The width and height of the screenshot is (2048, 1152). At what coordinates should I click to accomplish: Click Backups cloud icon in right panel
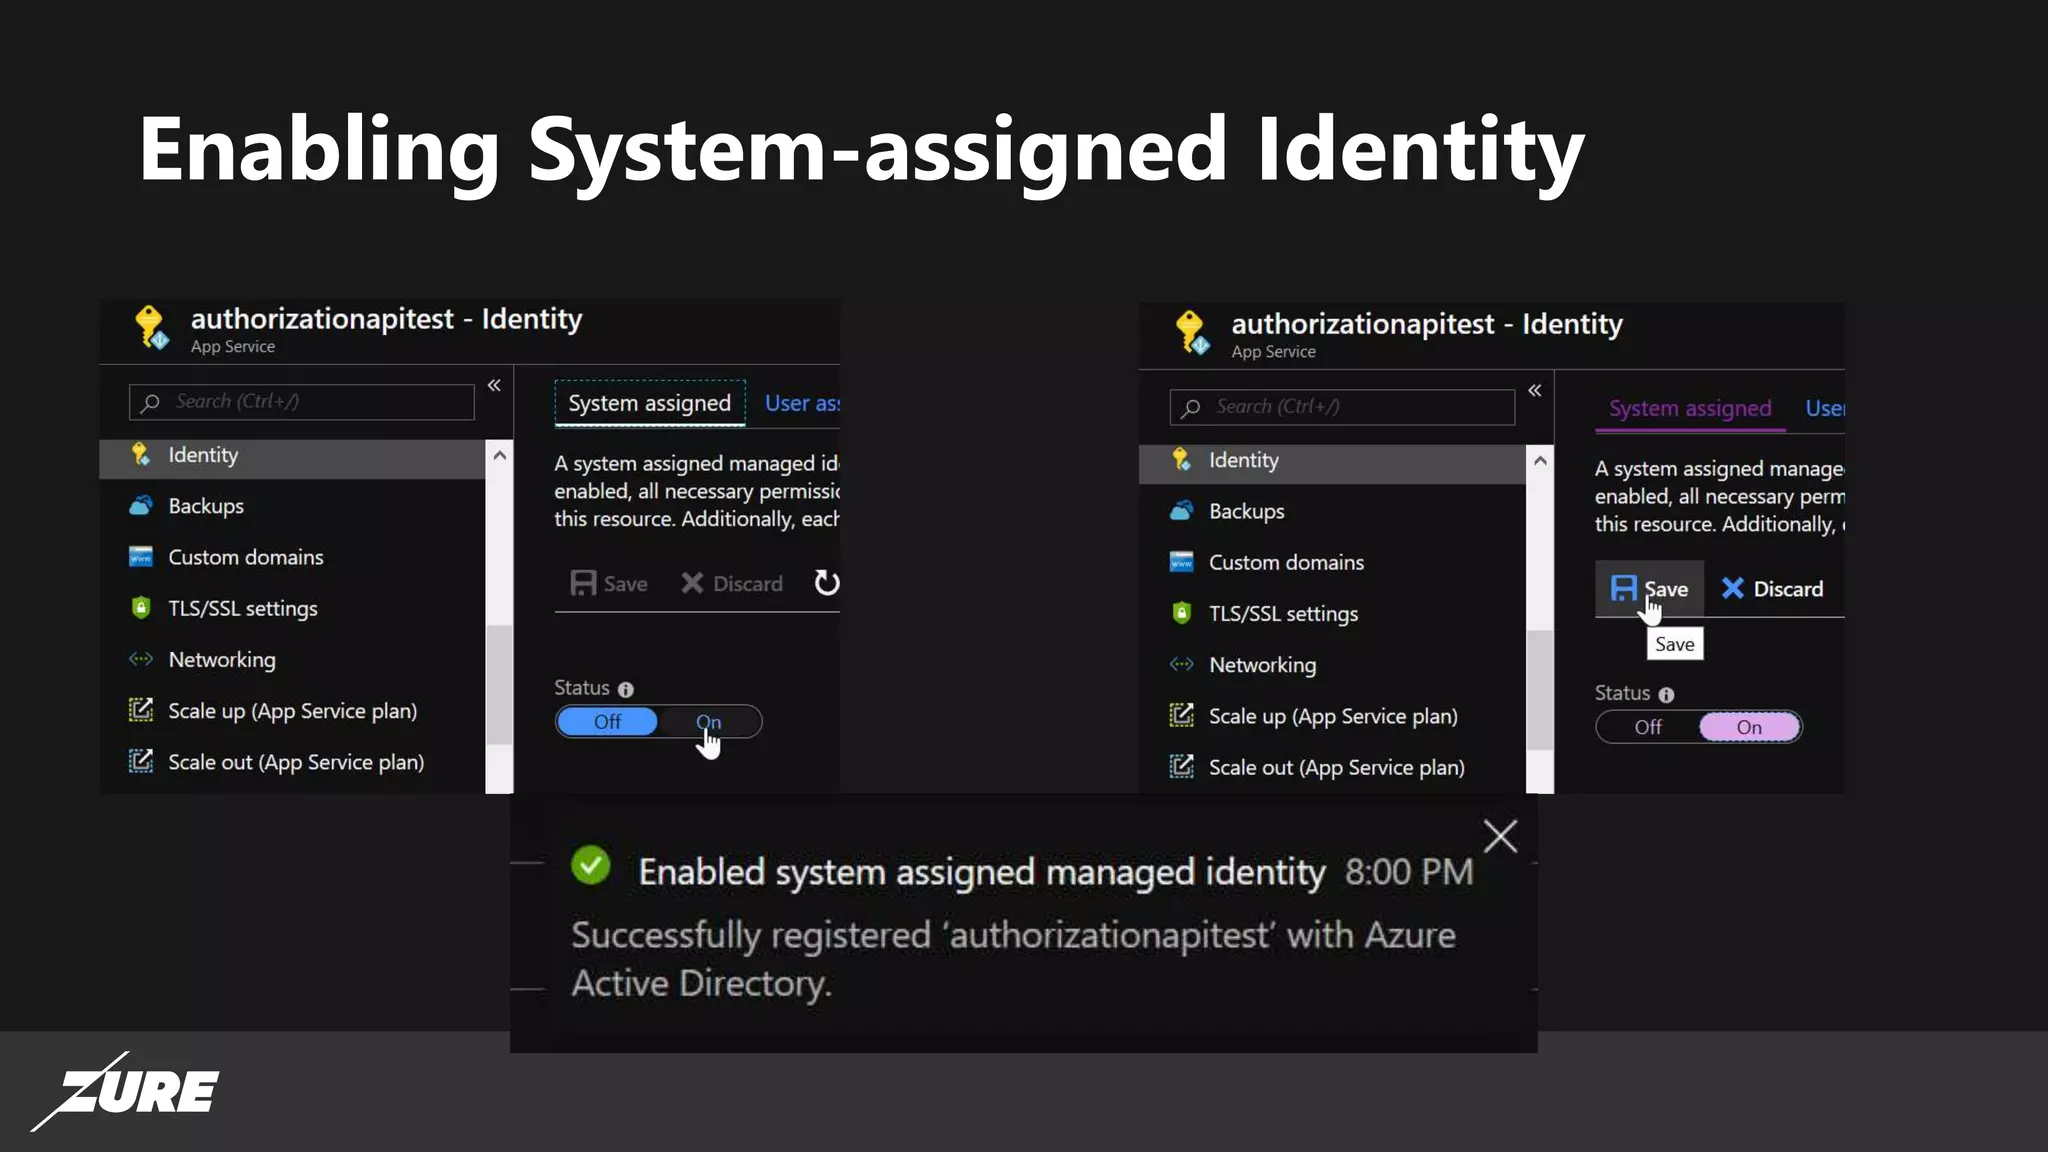coord(1181,511)
